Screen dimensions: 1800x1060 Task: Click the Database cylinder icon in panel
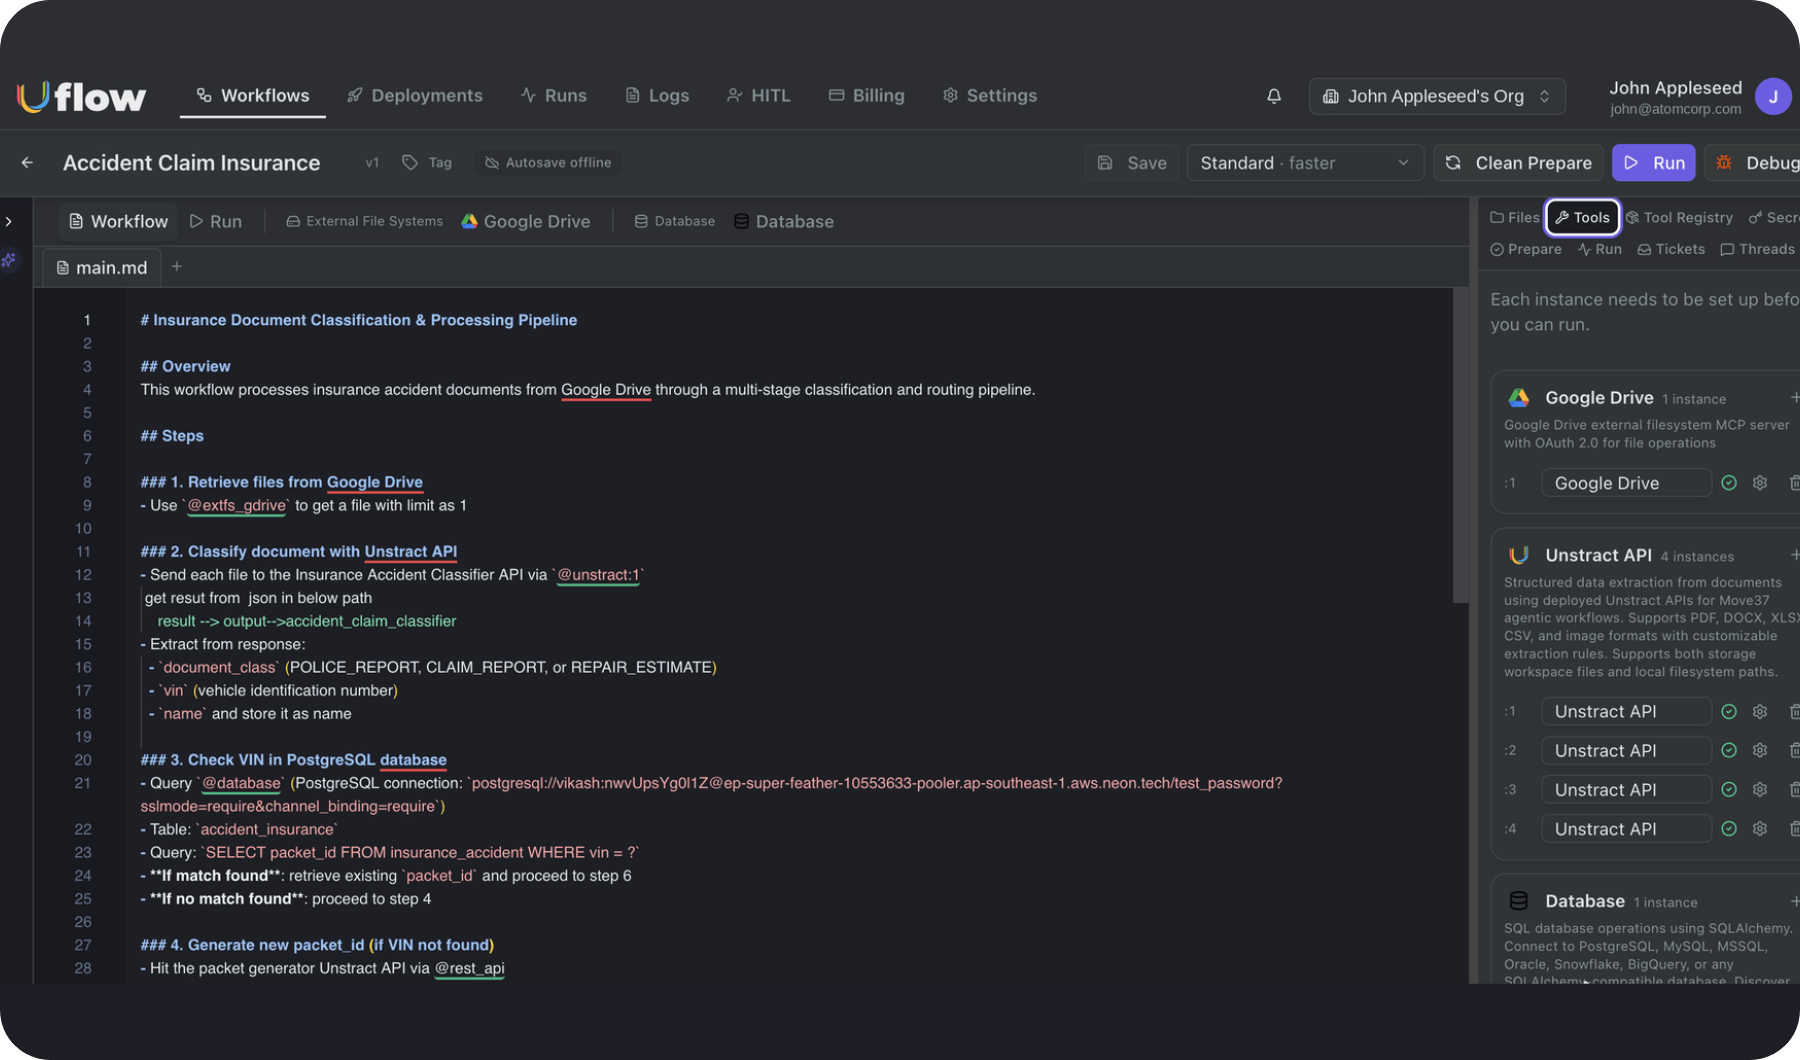1519,901
